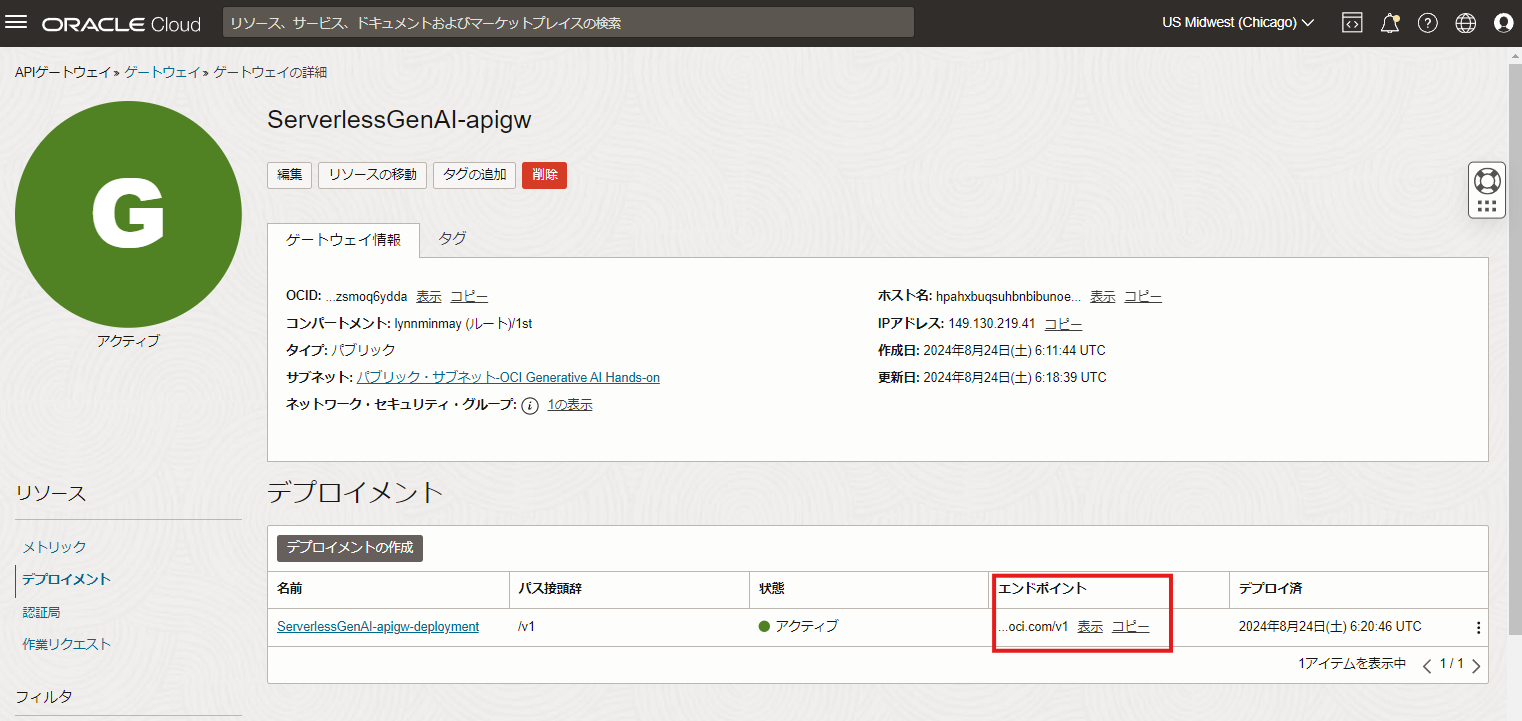
Task: Open 認証局 in the resources menu
Action: (41, 612)
